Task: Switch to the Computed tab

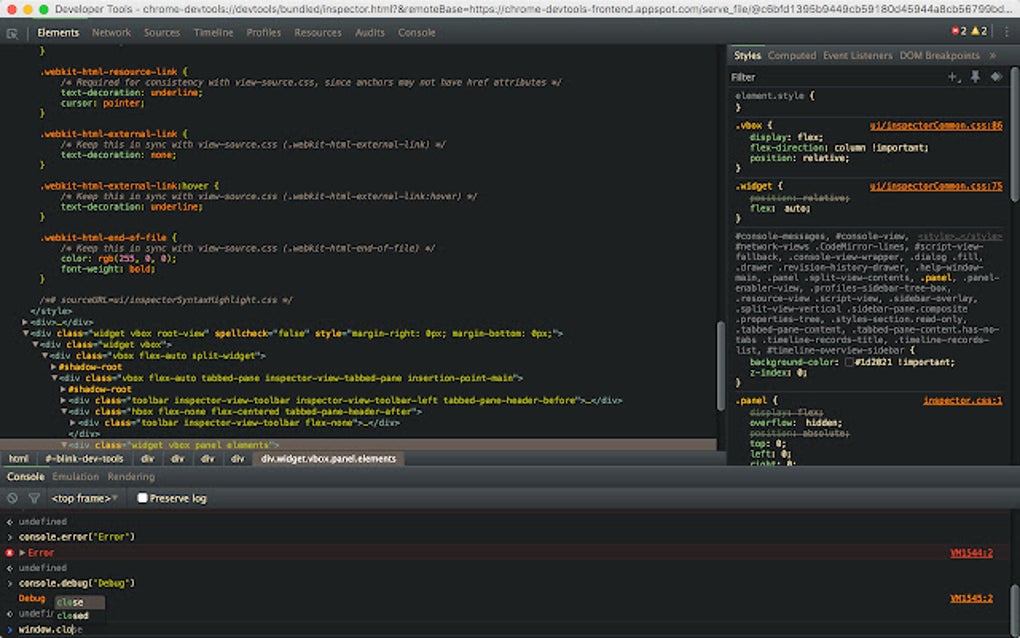Action: pyautogui.click(x=792, y=55)
